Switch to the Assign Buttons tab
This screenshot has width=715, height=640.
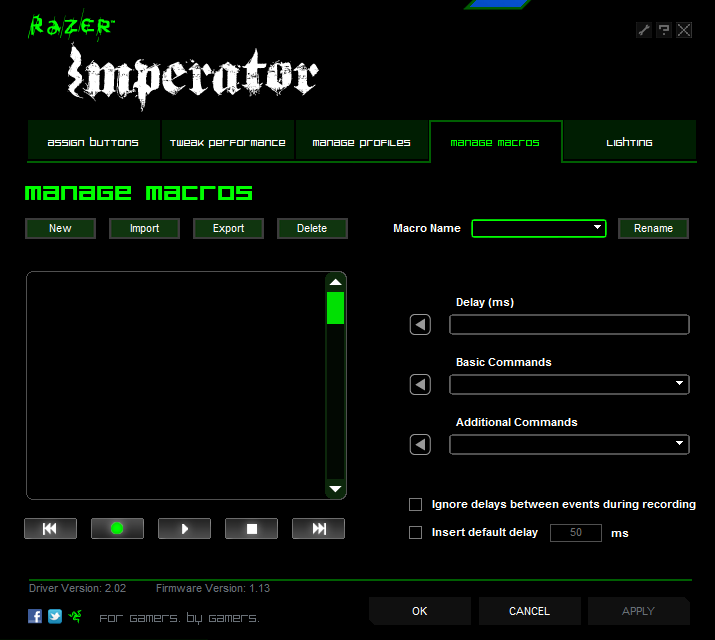(x=93, y=142)
